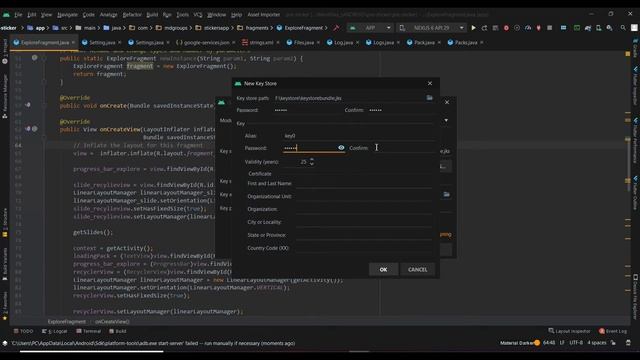This screenshot has width=640, height=360.
Task: Open the run configuration APP dropdown
Action: pyautogui.click(x=371, y=28)
